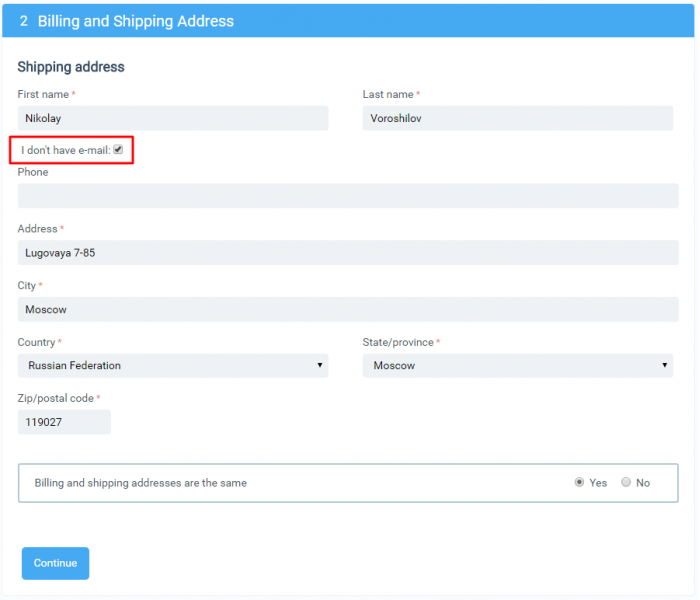Focus the Last name field
This screenshot has height=600, width=700.
tap(518, 118)
